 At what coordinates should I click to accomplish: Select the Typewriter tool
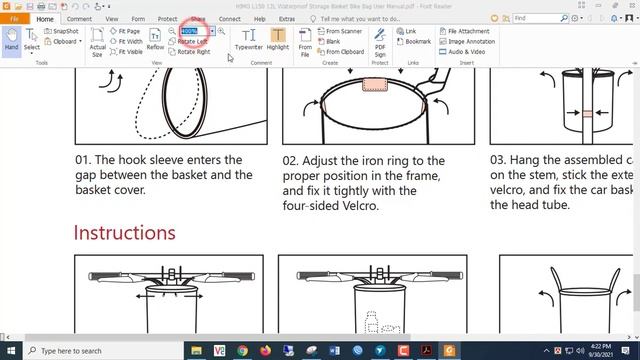[249, 40]
